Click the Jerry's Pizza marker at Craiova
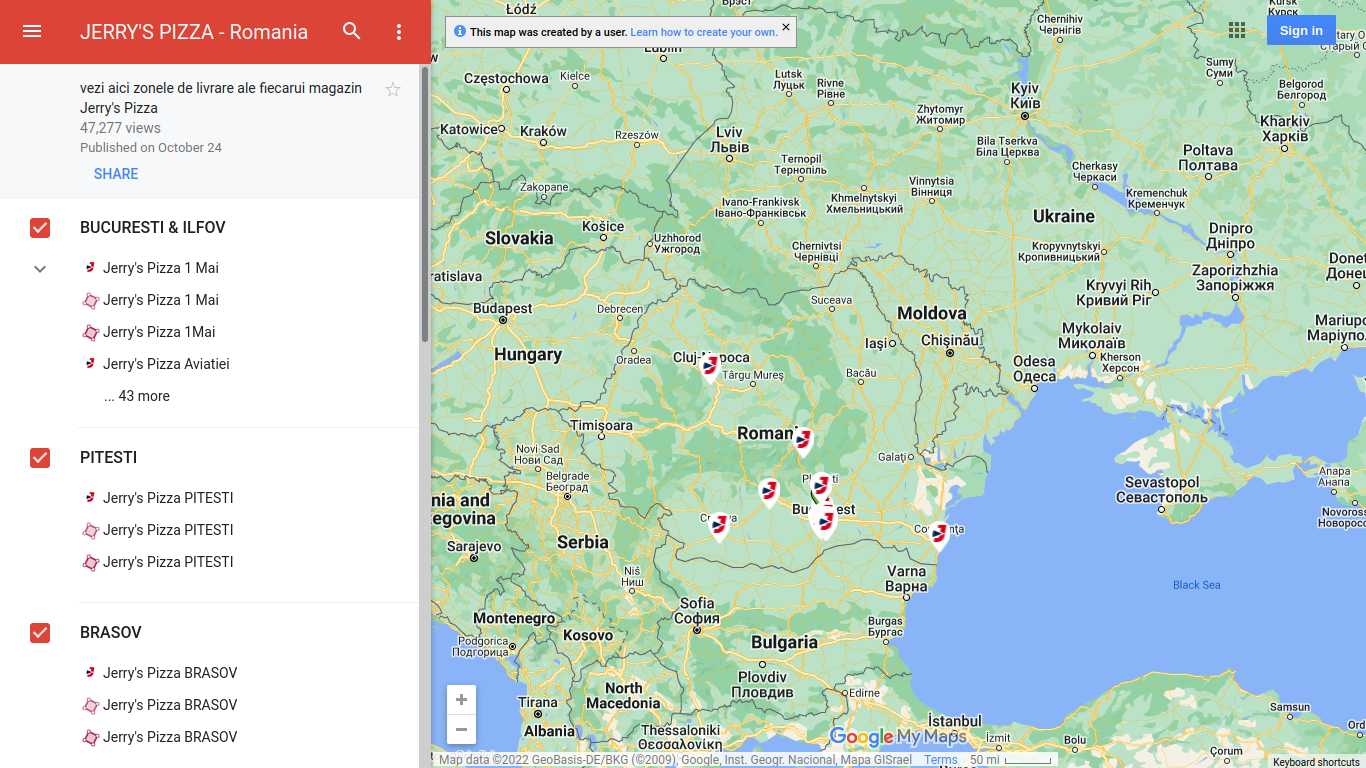This screenshot has width=1366, height=768. (719, 525)
